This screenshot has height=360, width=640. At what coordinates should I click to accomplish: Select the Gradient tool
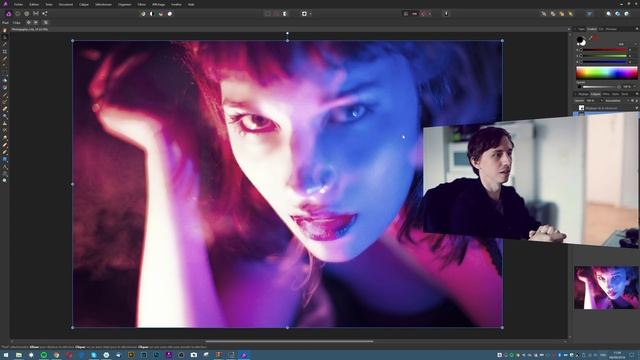(x=5, y=87)
